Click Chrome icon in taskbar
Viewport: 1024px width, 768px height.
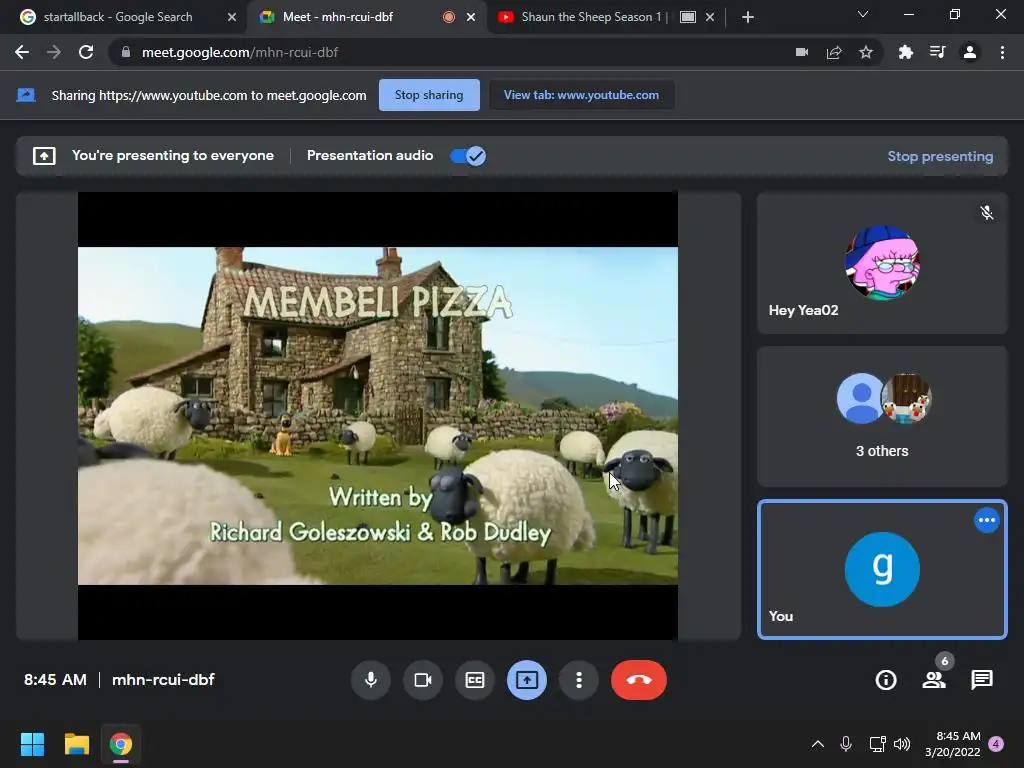coord(121,744)
